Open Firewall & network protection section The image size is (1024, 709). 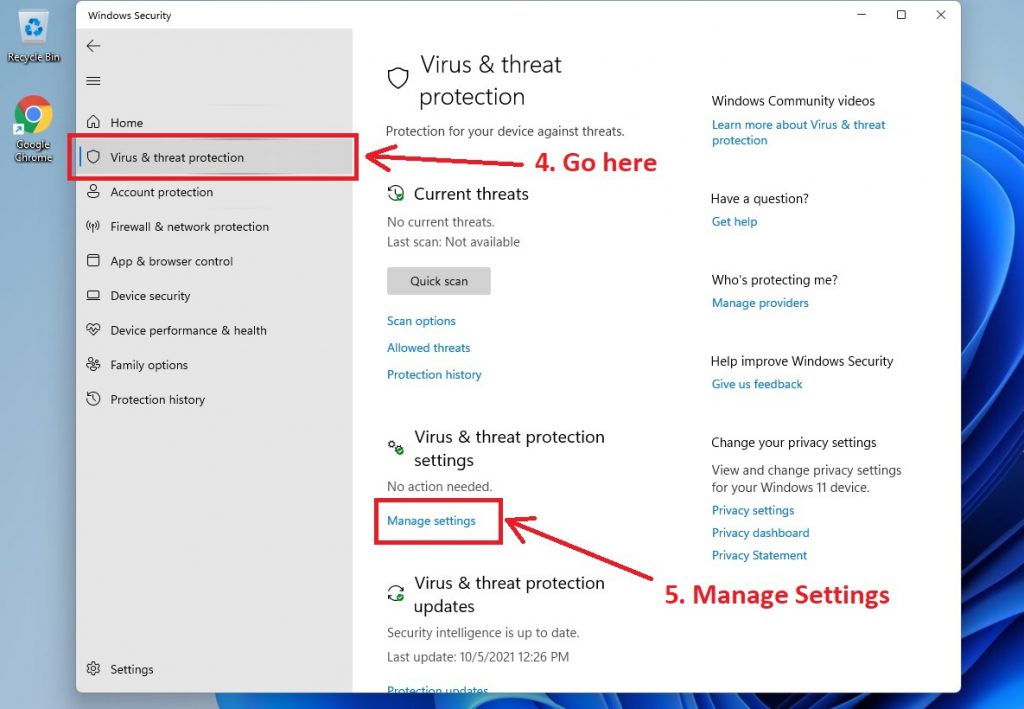click(x=214, y=227)
